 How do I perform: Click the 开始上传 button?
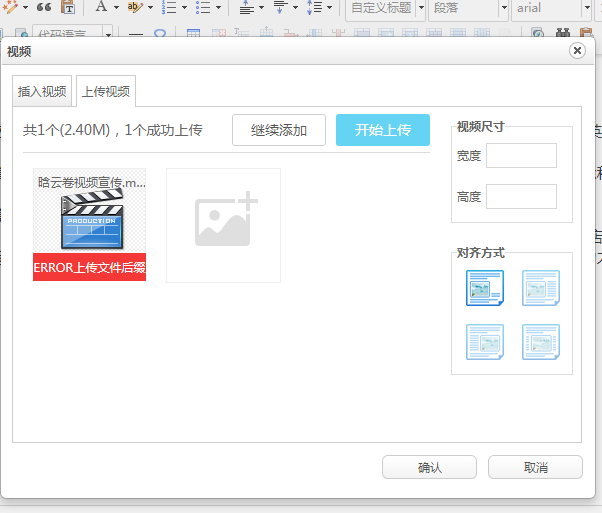[x=383, y=130]
